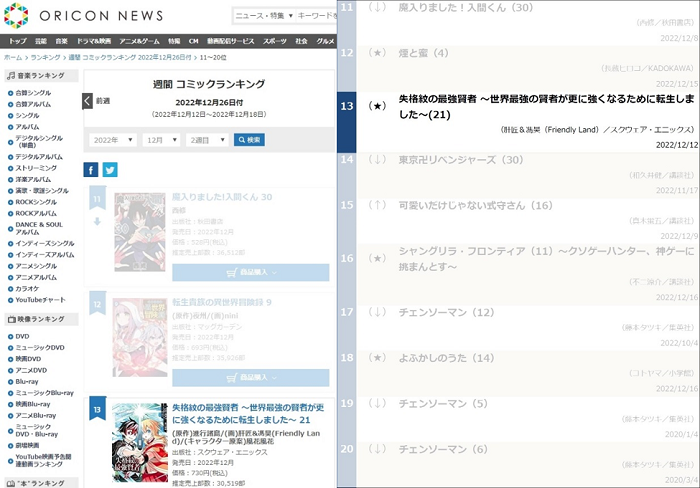Open the 動画配信サービス navigation menu item
Screen dimensions: 700x488
pos(230,41)
